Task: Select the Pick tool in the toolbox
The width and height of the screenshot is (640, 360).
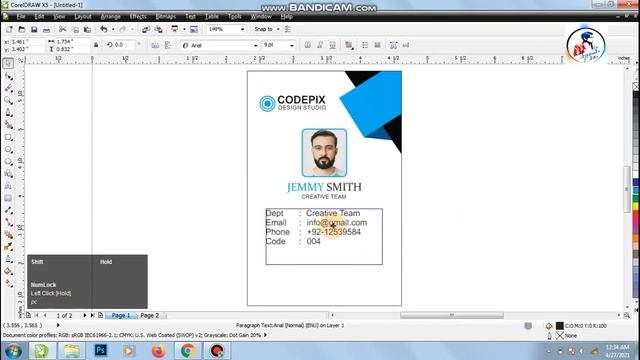Action: 8,63
